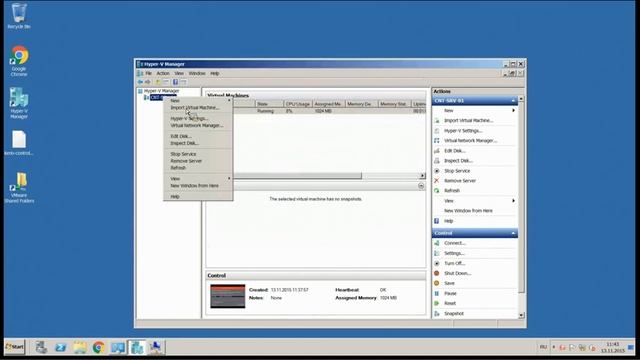Click the Shut Down icon under Control section

[x=437, y=273]
